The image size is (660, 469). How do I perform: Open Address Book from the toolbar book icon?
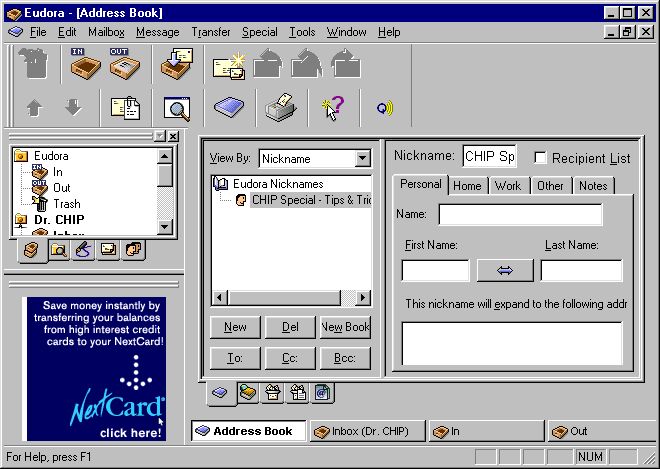pos(229,107)
